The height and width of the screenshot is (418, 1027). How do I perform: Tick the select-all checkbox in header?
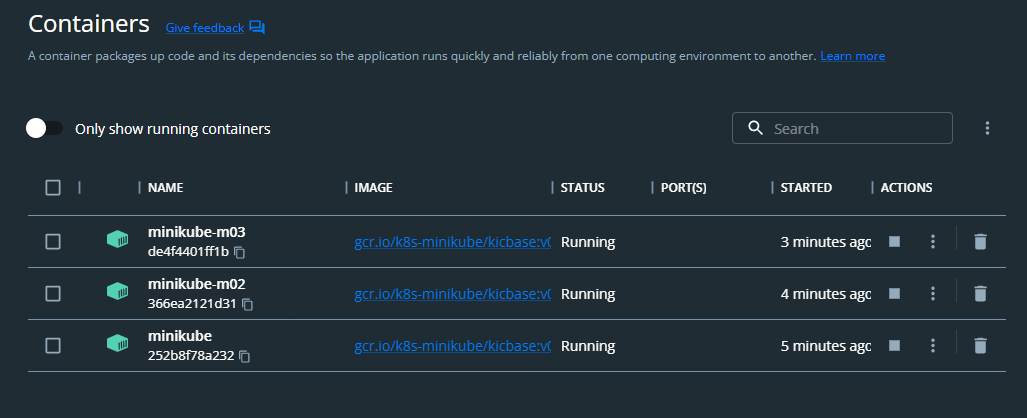[53, 188]
